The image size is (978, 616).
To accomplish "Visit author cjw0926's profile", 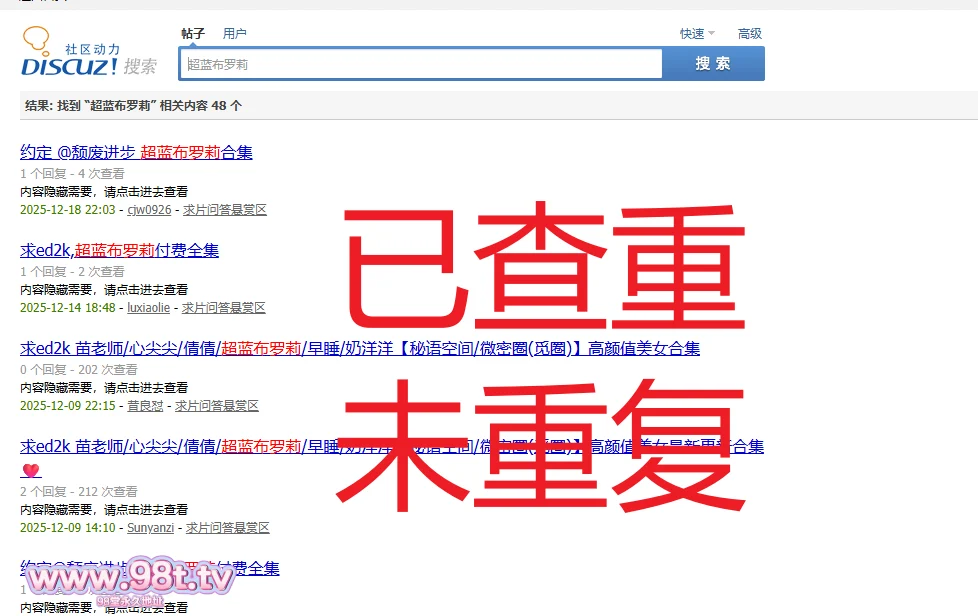I will point(149,210).
